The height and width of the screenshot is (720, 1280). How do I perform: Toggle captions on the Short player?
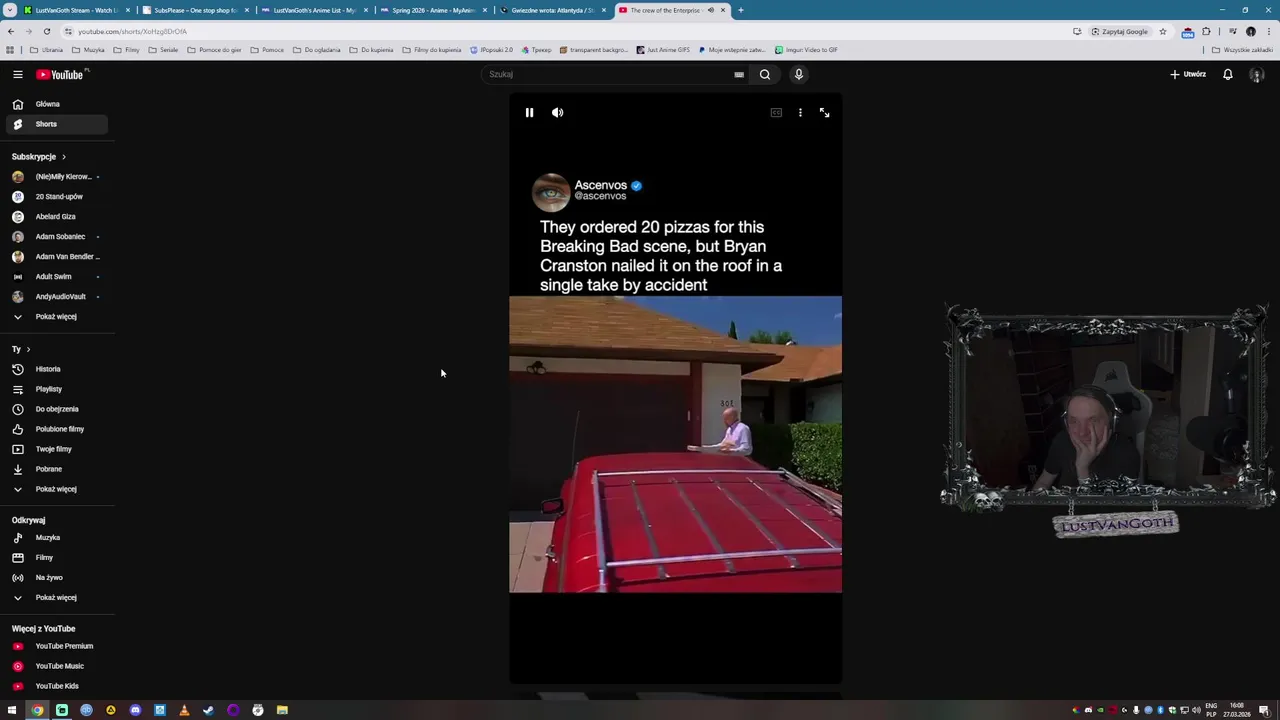pyautogui.click(x=776, y=113)
